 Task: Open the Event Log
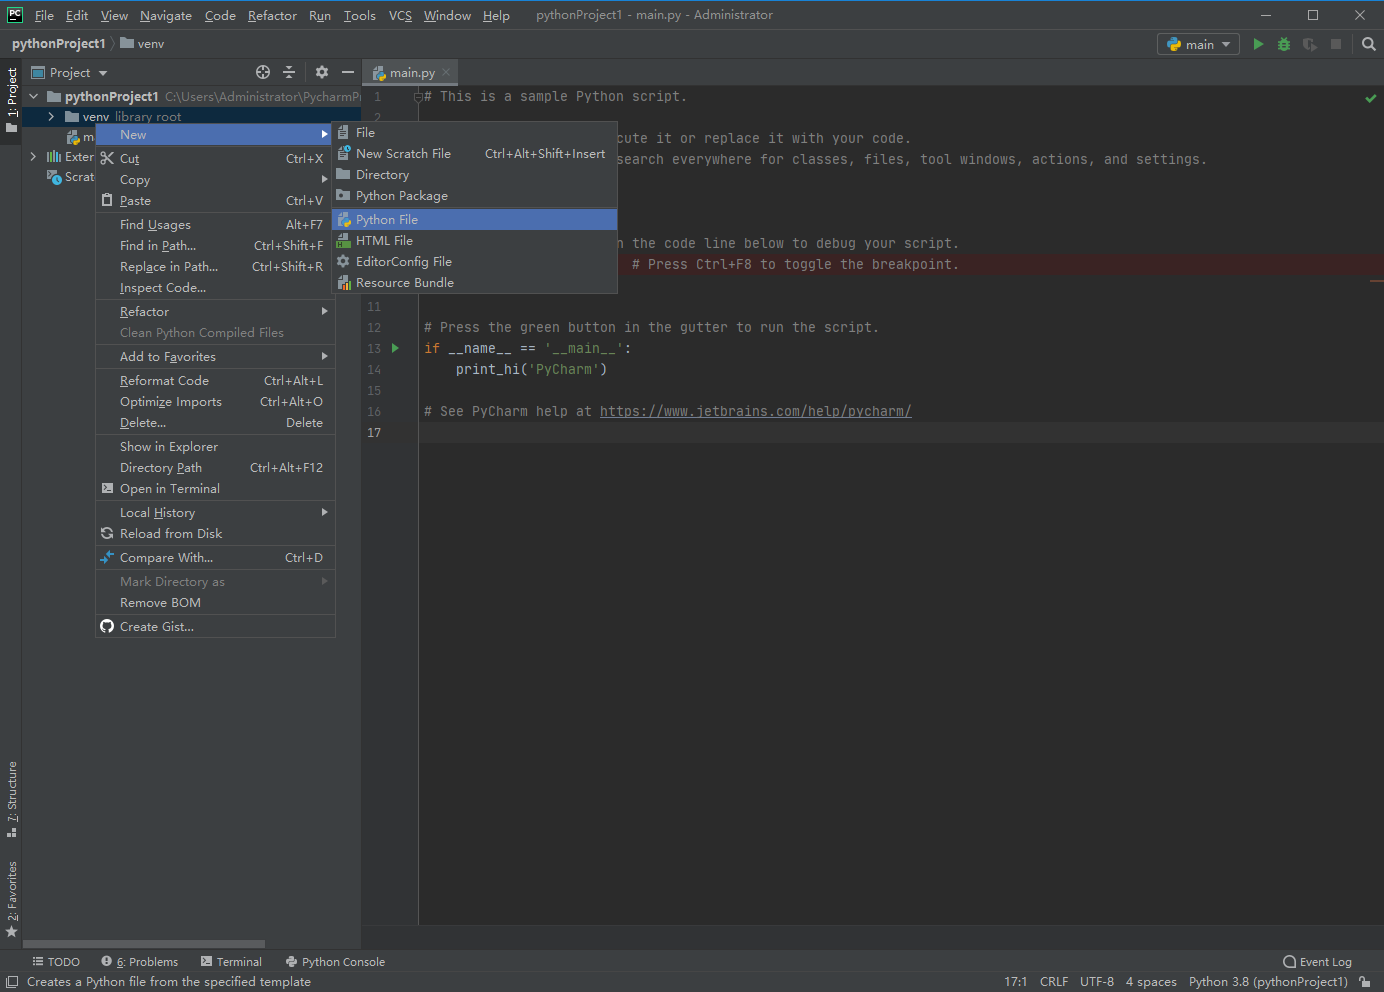(1318, 961)
